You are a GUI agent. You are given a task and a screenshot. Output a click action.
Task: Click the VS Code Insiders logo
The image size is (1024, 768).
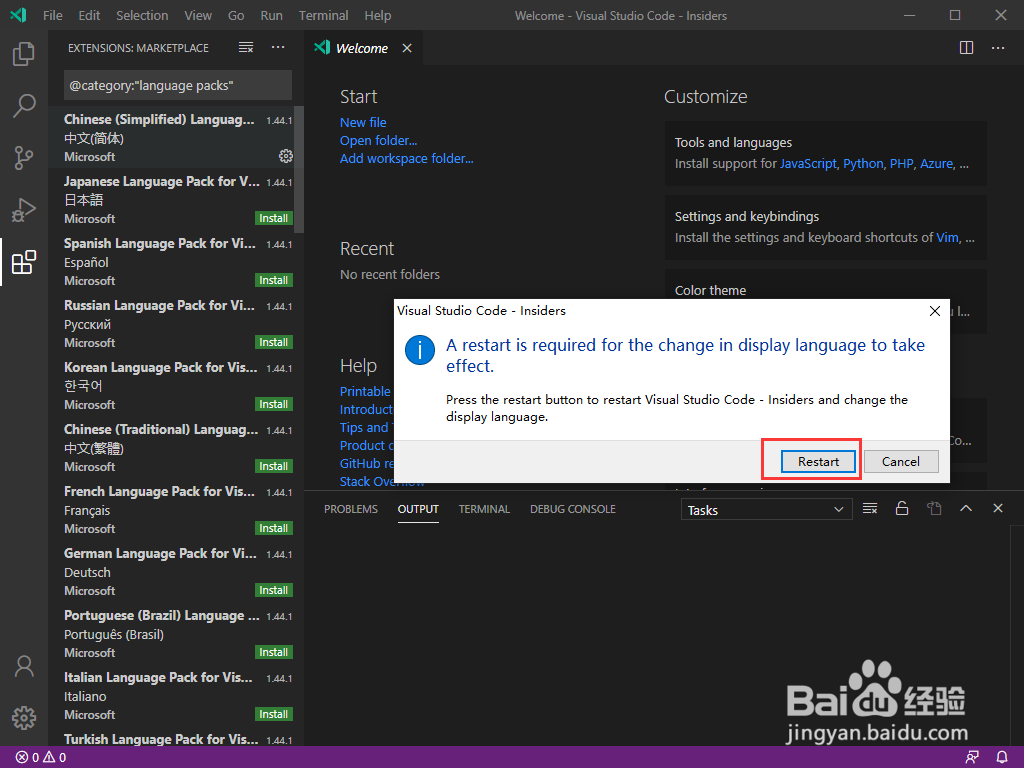(18, 14)
